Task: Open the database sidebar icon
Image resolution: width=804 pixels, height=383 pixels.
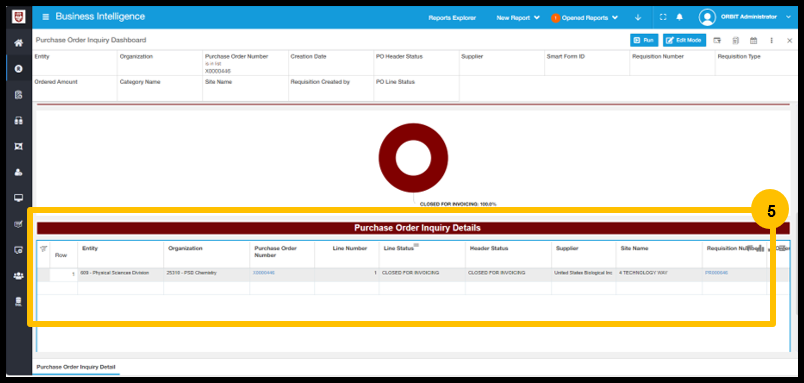Action: point(18,301)
